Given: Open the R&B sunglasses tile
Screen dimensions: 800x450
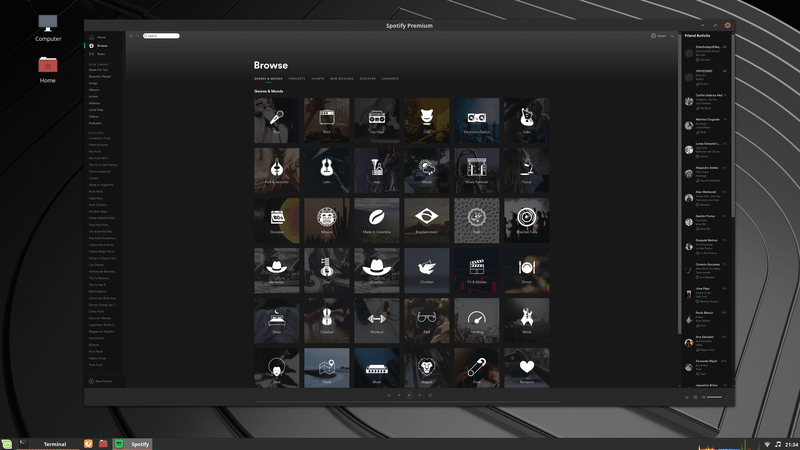Looking at the screenshot, I should pyautogui.click(x=427, y=320).
